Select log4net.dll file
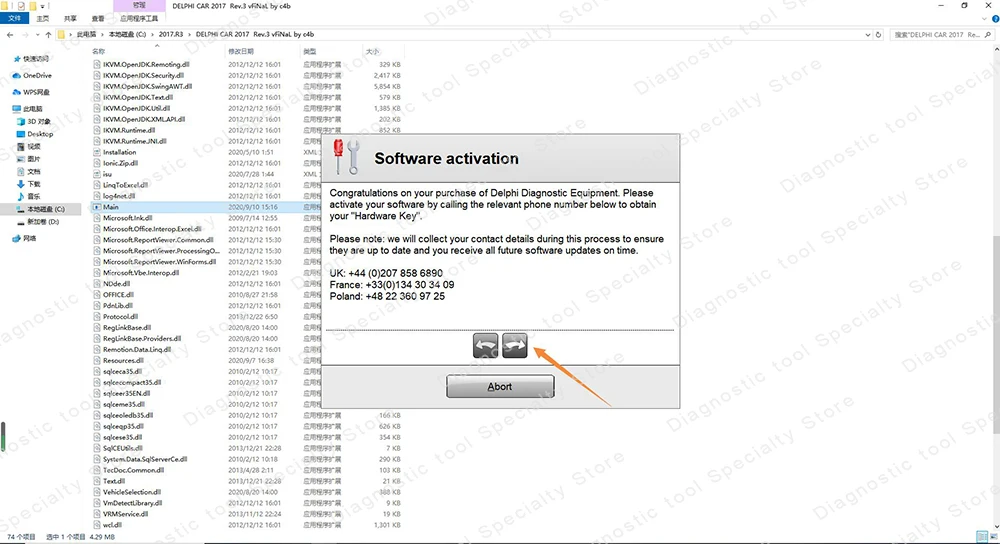 [x=119, y=196]
